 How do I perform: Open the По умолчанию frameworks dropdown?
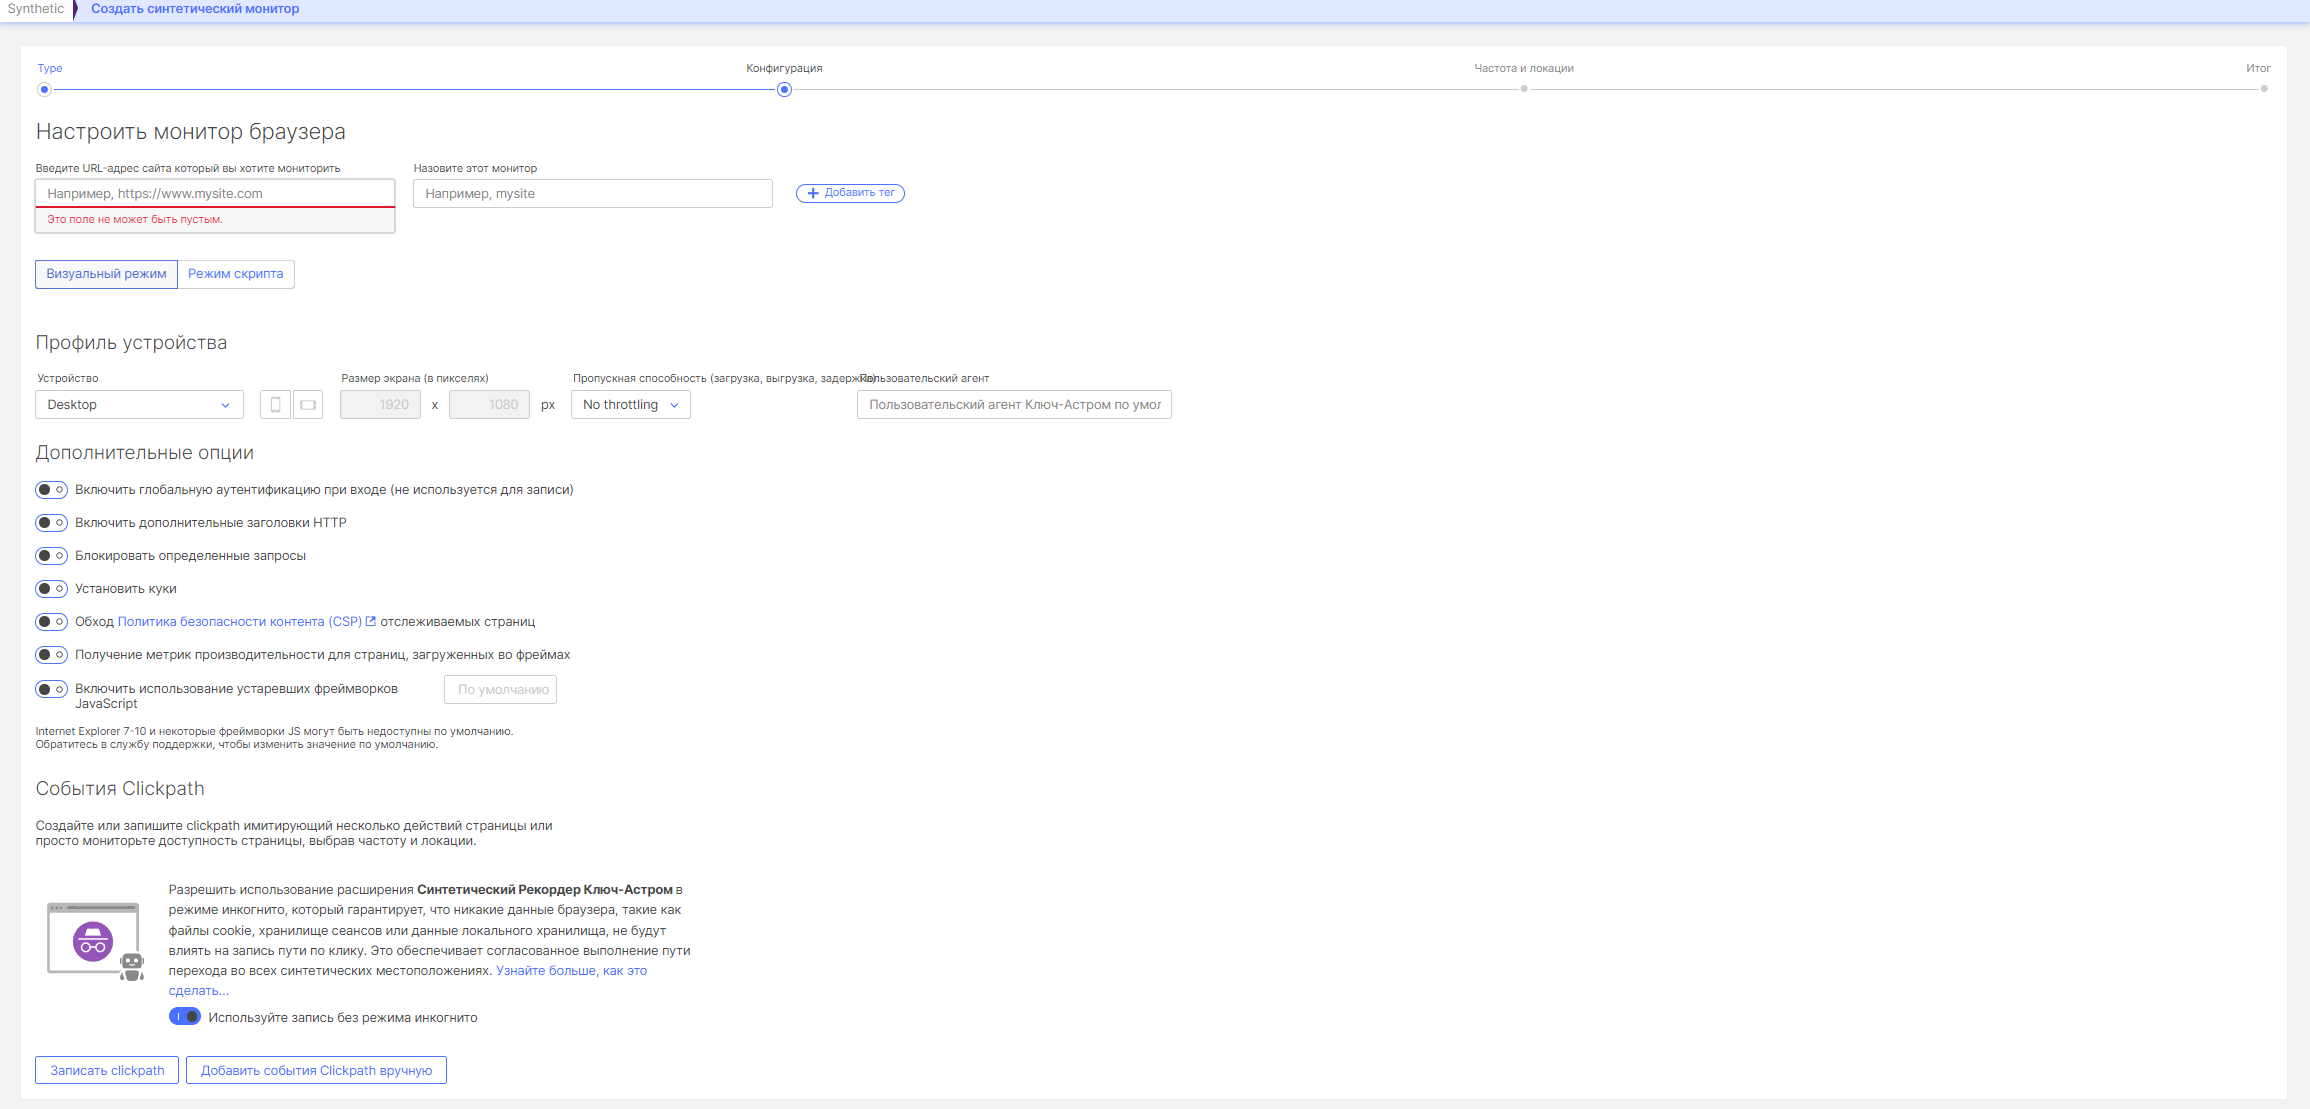pyautogui.click(x=500, y=690)
